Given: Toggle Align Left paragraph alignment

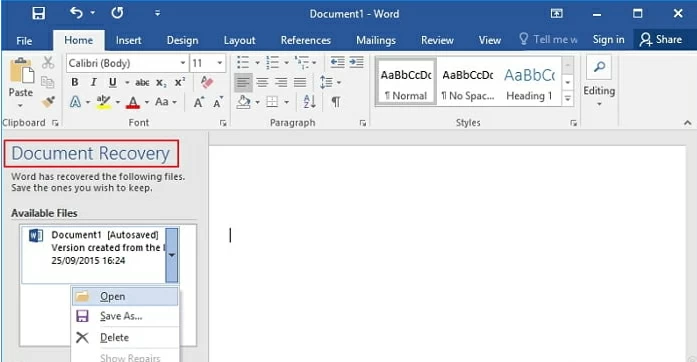Looking at the screenshot, I should pos(243,83).
